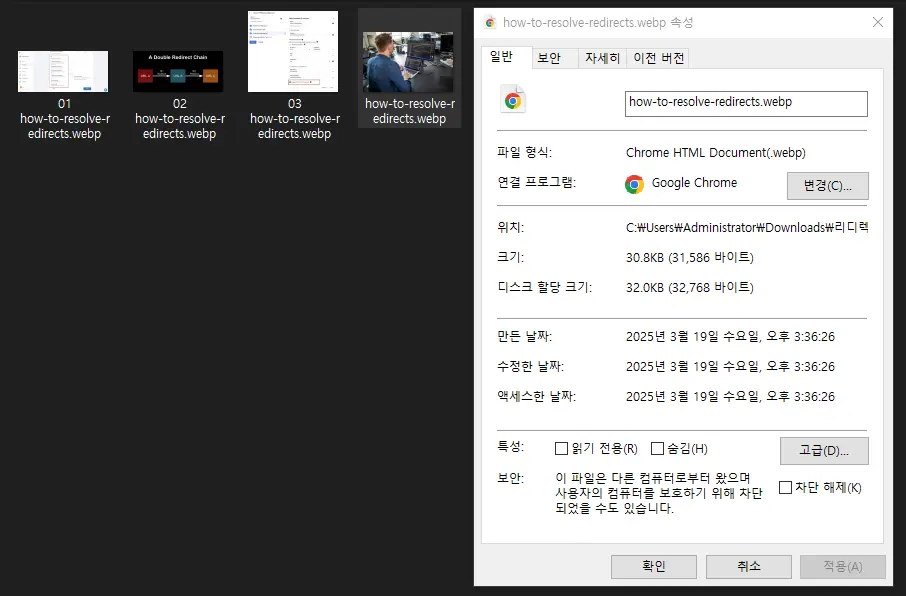Close the properties dialog with the X button
906x596 pixels.
pos(877,22)
